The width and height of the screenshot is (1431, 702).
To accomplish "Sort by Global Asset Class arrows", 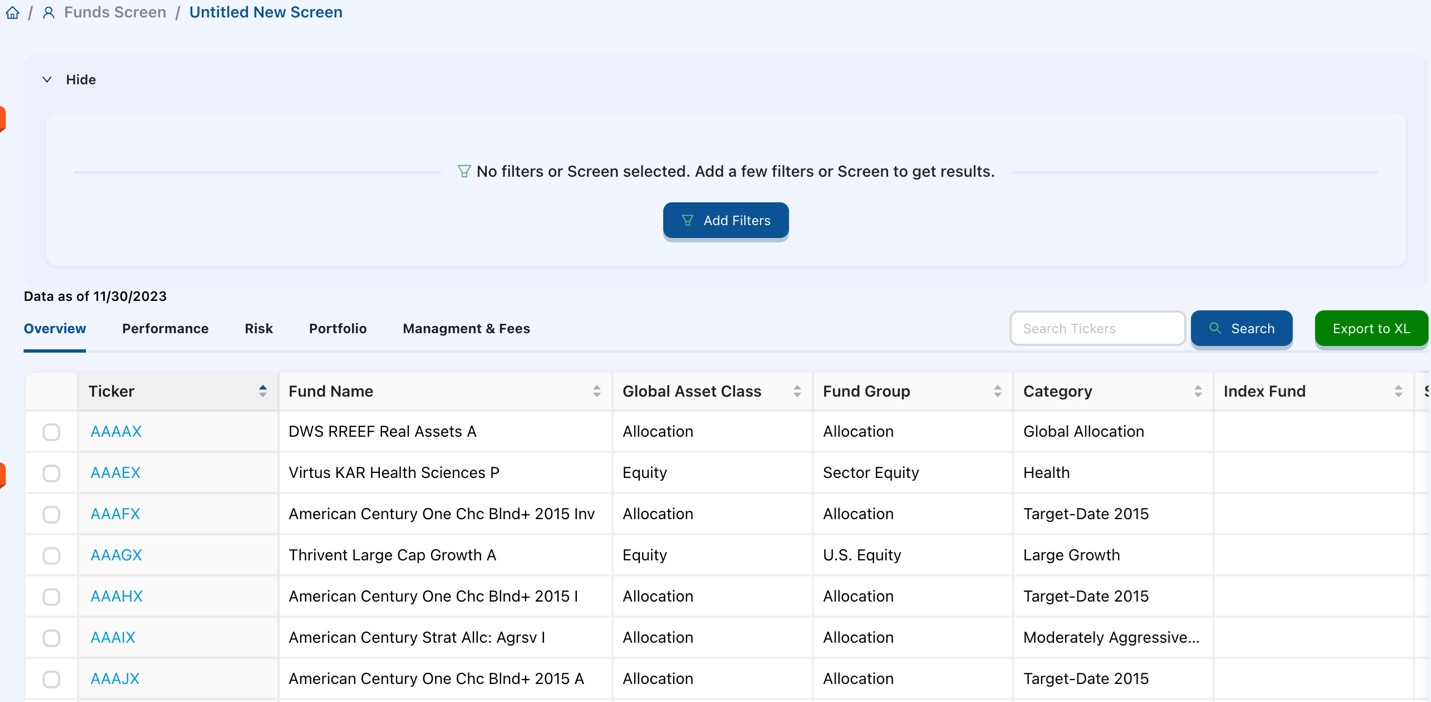I will pos(797,391).
